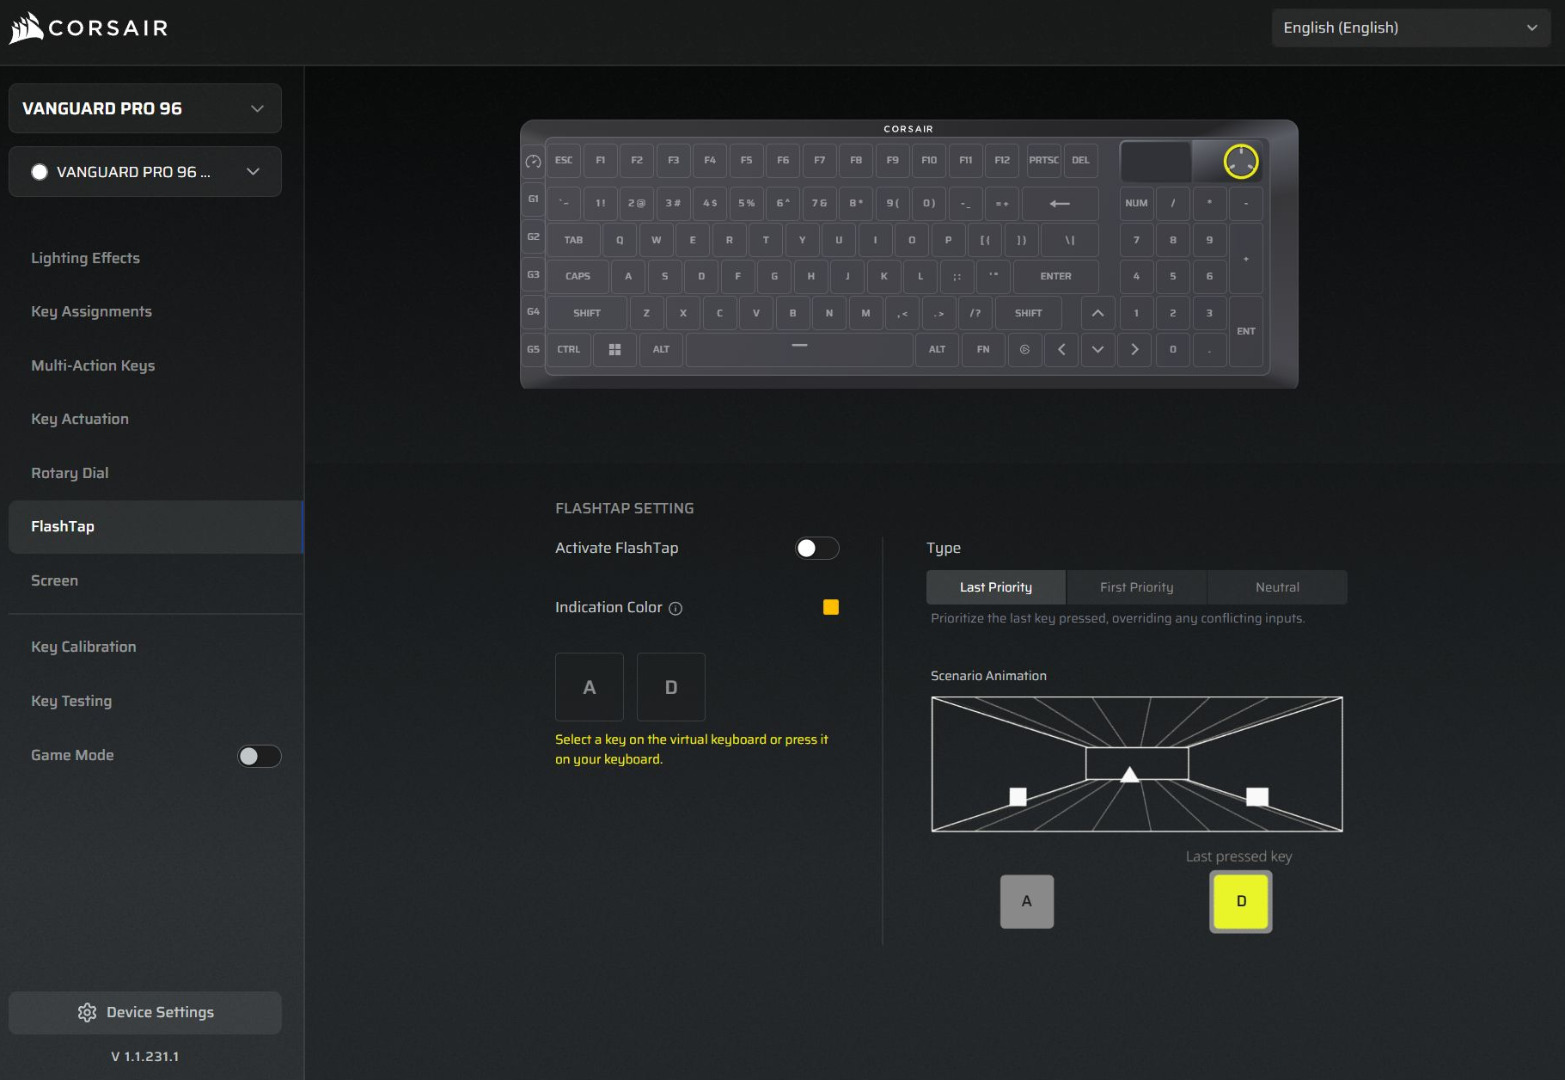Click the orange Indication Color swatch

[830, 607]
